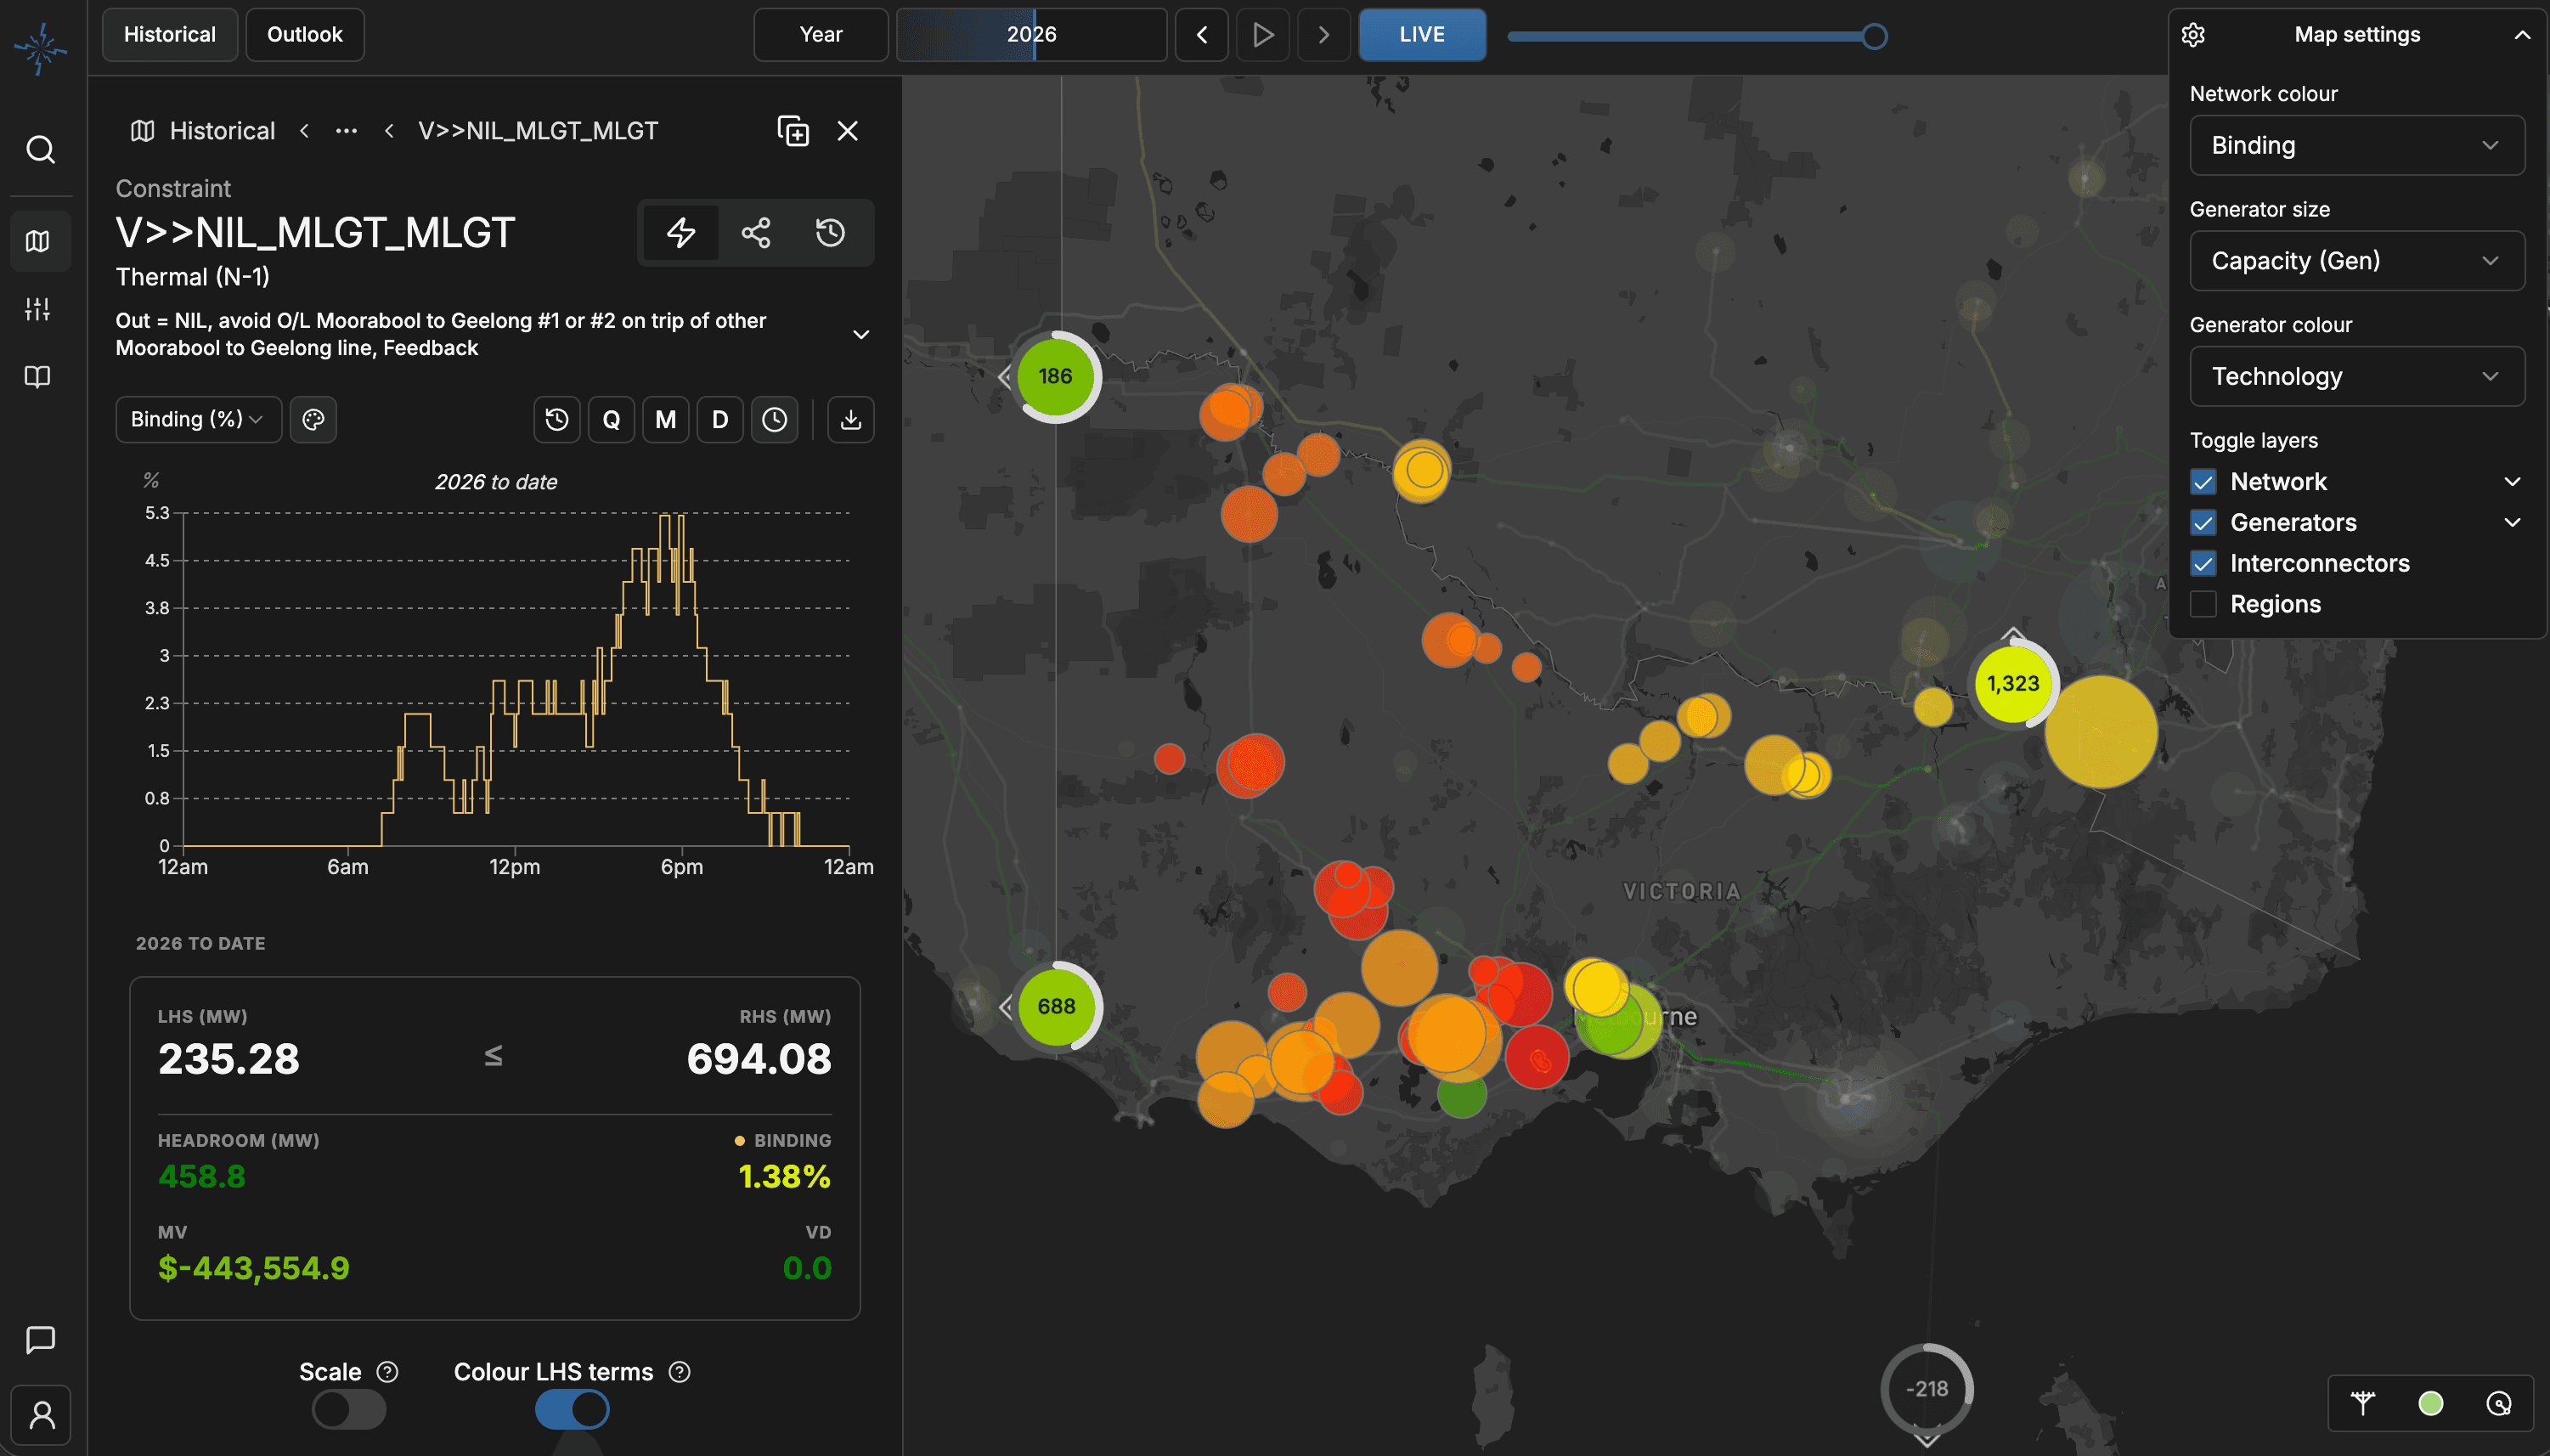
Task: Click the Scale help question icon
Action: click(388, 1372)
